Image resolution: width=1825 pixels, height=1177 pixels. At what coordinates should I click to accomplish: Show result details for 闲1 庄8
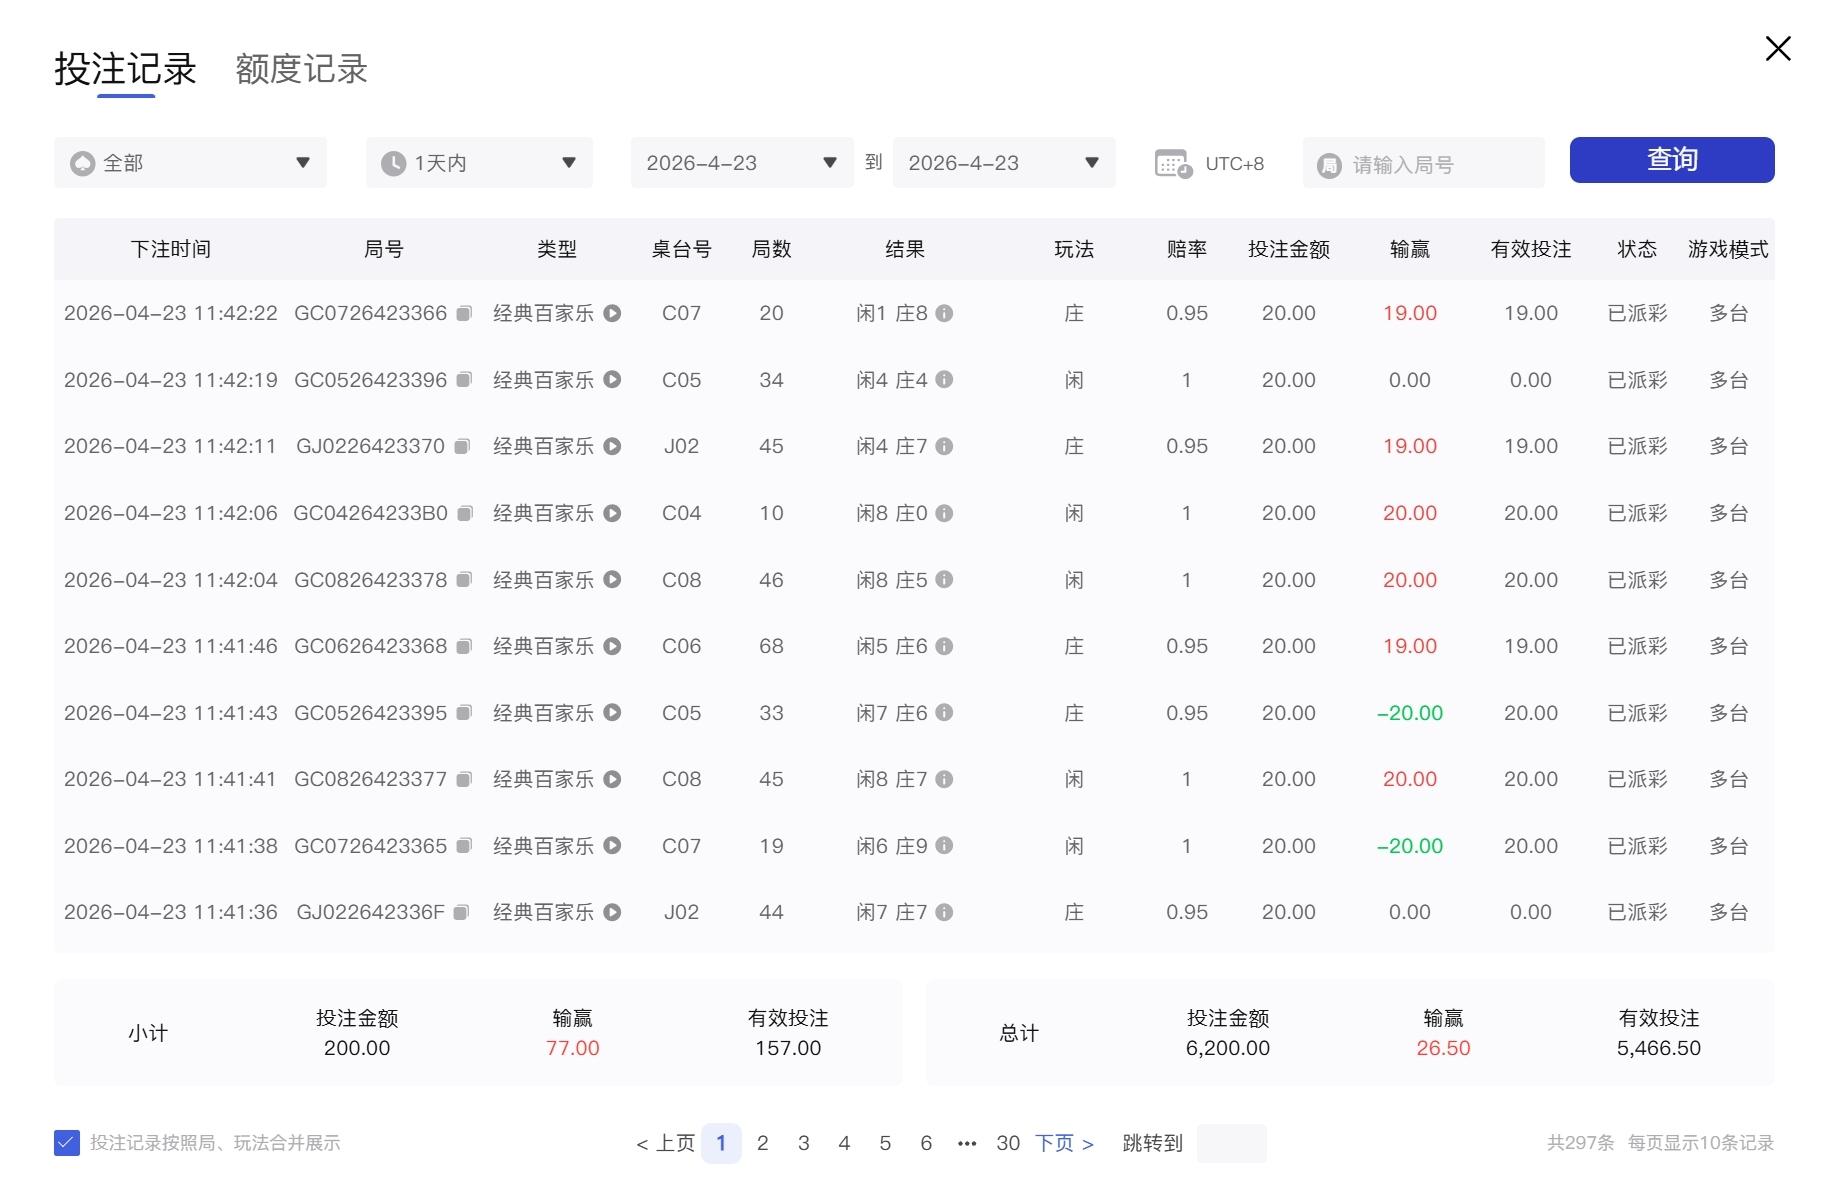tap(944, 313)
